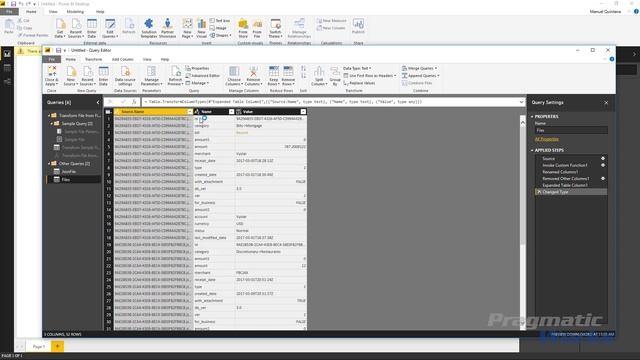Sort descending using the sort icon

[x=303, y=76]
